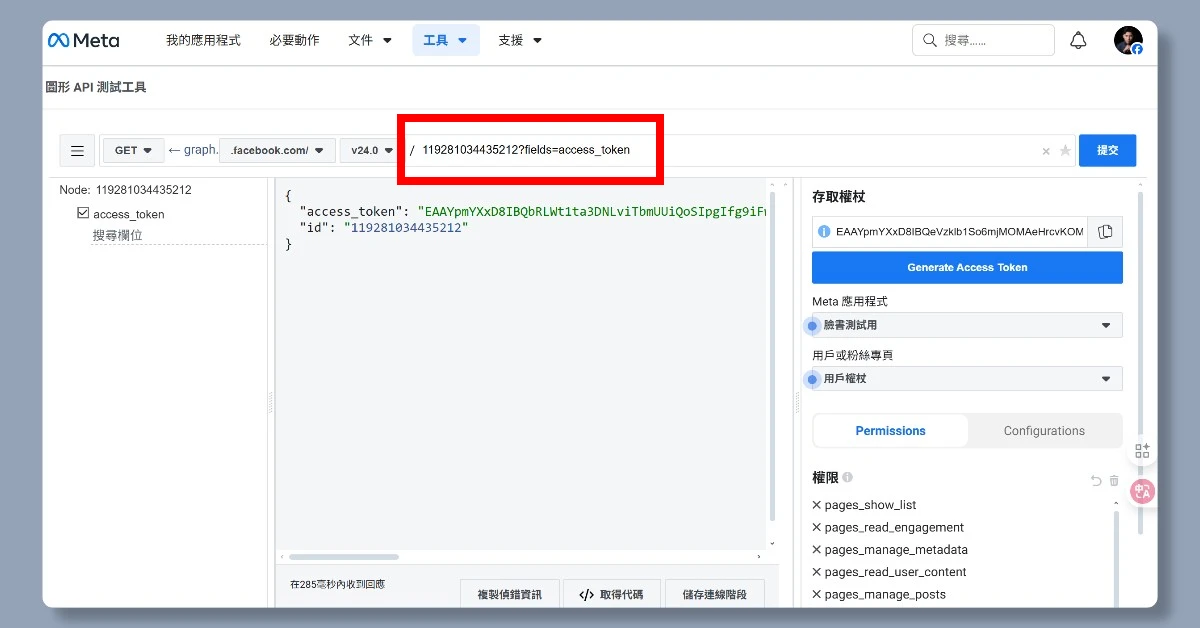Click the access token text field

tap(950, 232)
